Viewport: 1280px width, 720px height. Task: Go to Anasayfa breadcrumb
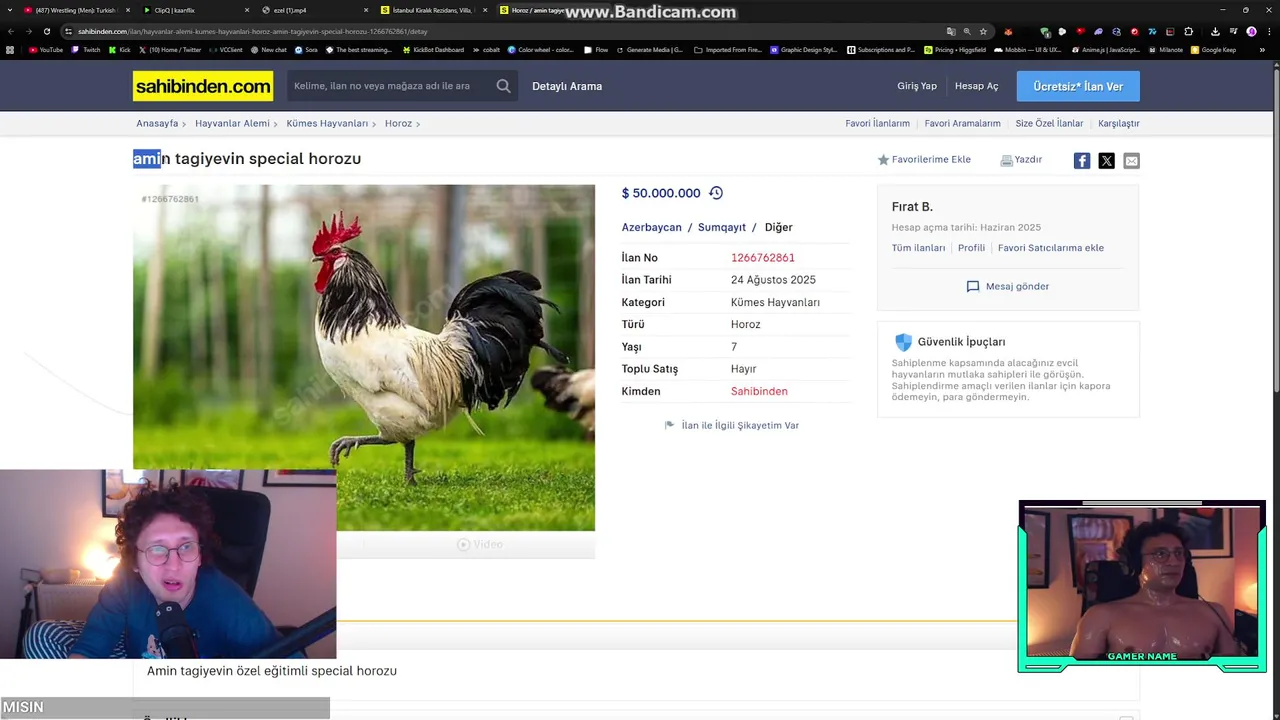coord(157,124)
